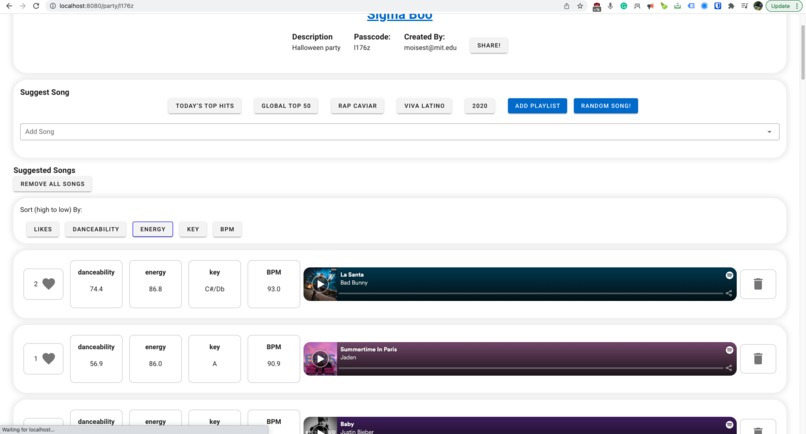Play La Santa in the Spotify embed
806x434 pixels.
[320, 284]
